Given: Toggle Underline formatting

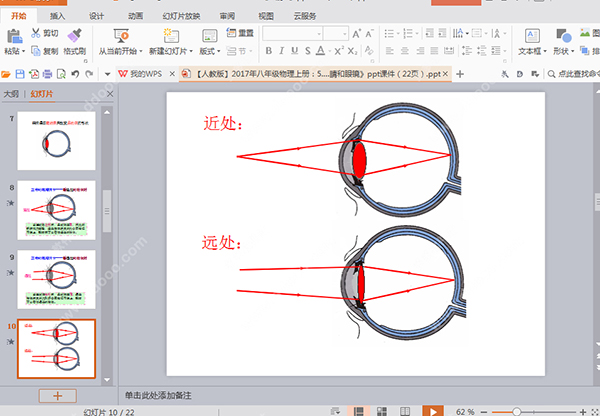Looking at the screenshot, I should [294, 51].
